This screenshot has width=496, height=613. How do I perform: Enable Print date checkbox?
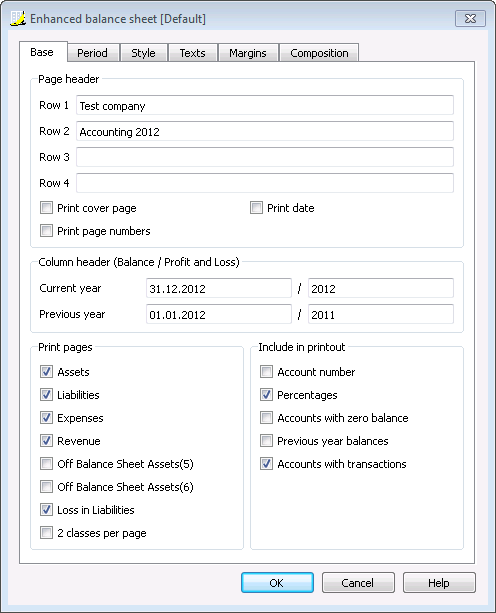(x=256, y=208)
